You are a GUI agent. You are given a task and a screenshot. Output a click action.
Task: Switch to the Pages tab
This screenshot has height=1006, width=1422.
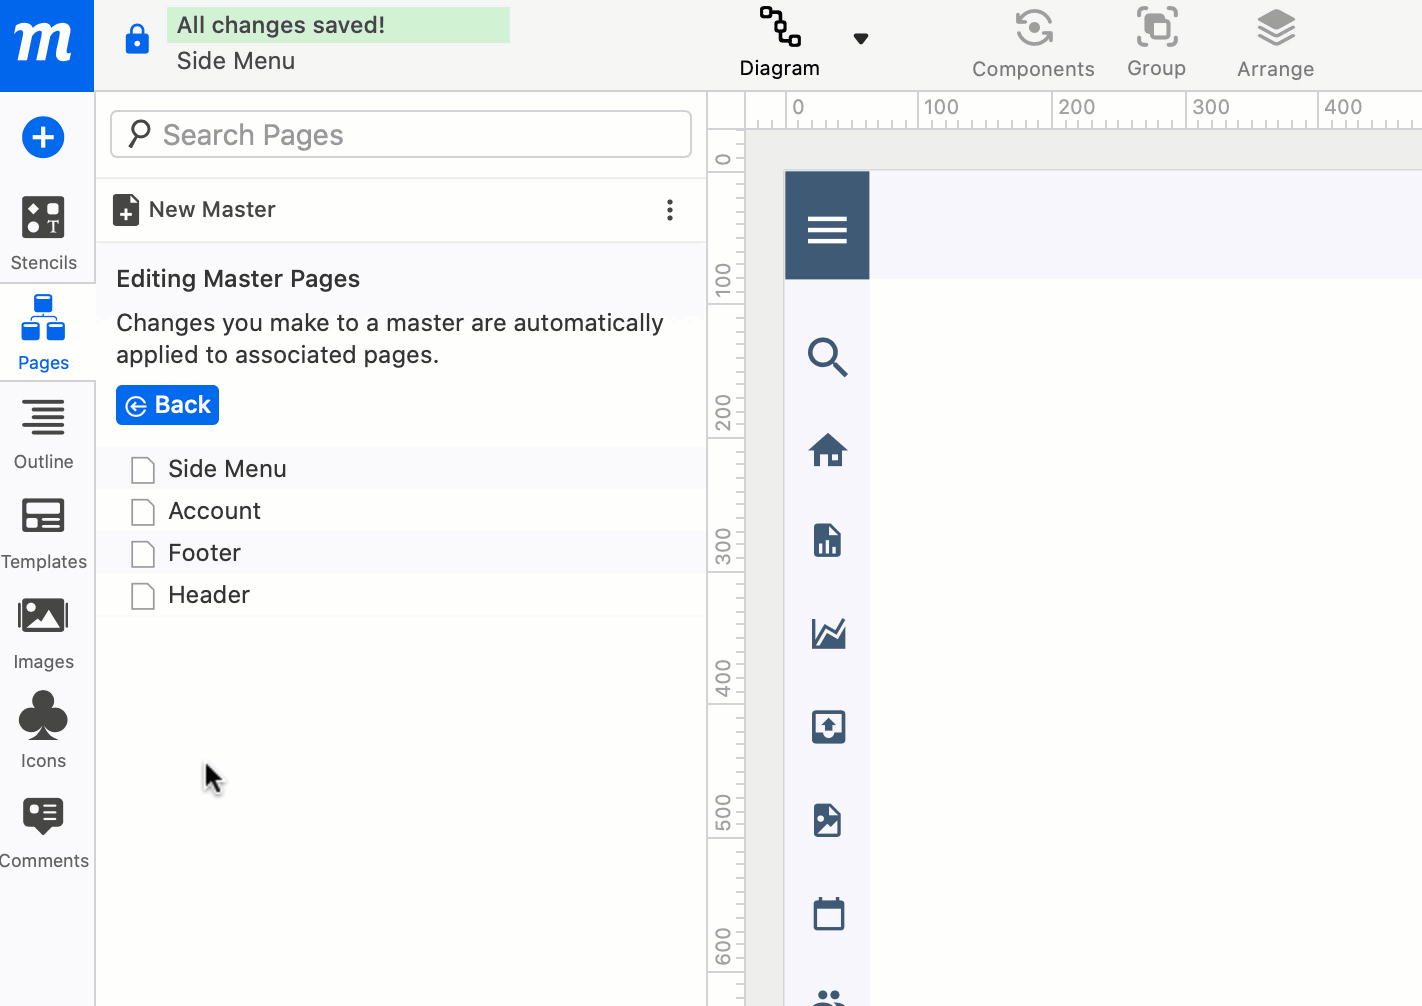[43, 330]
